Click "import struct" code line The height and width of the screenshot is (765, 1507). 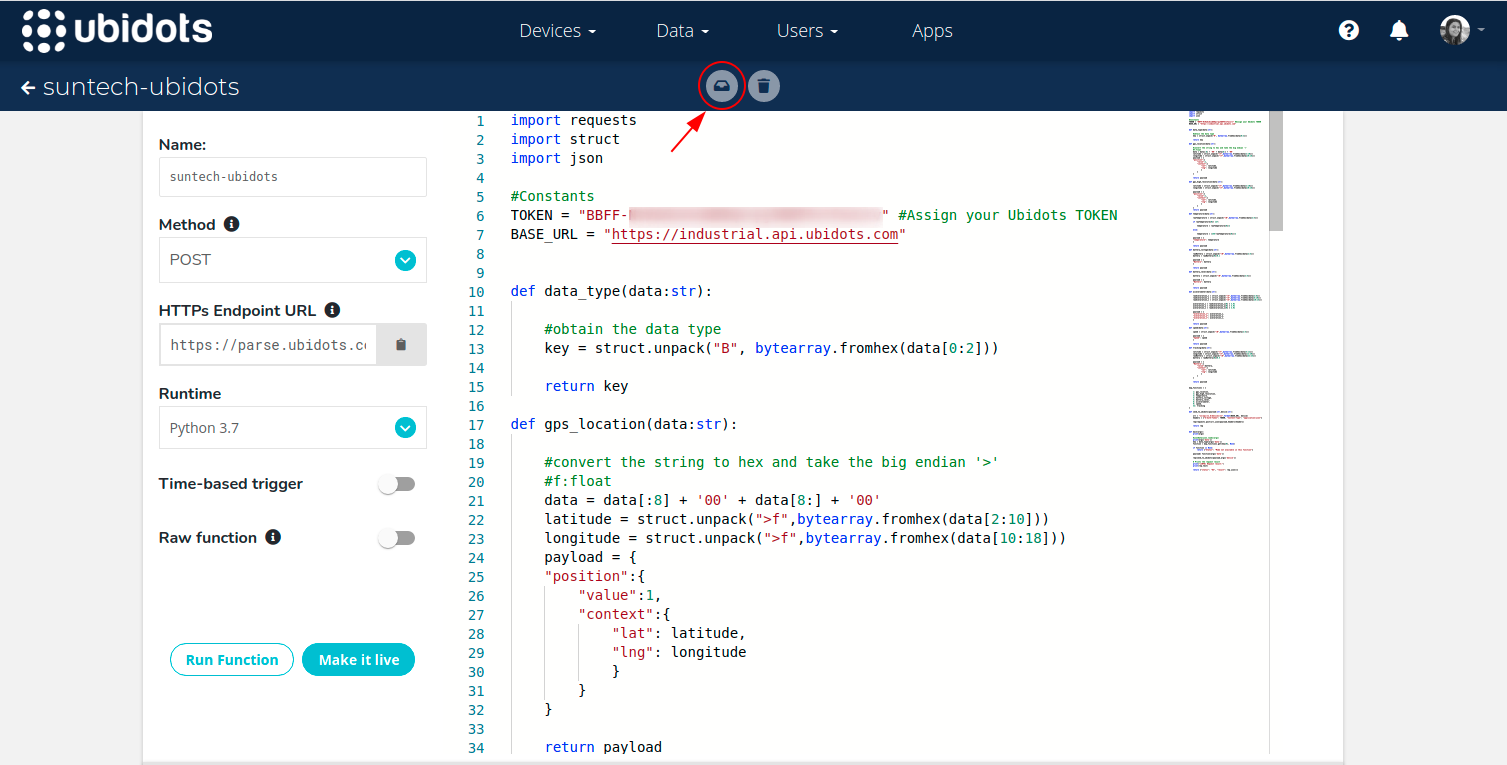(x=565, y=139)
